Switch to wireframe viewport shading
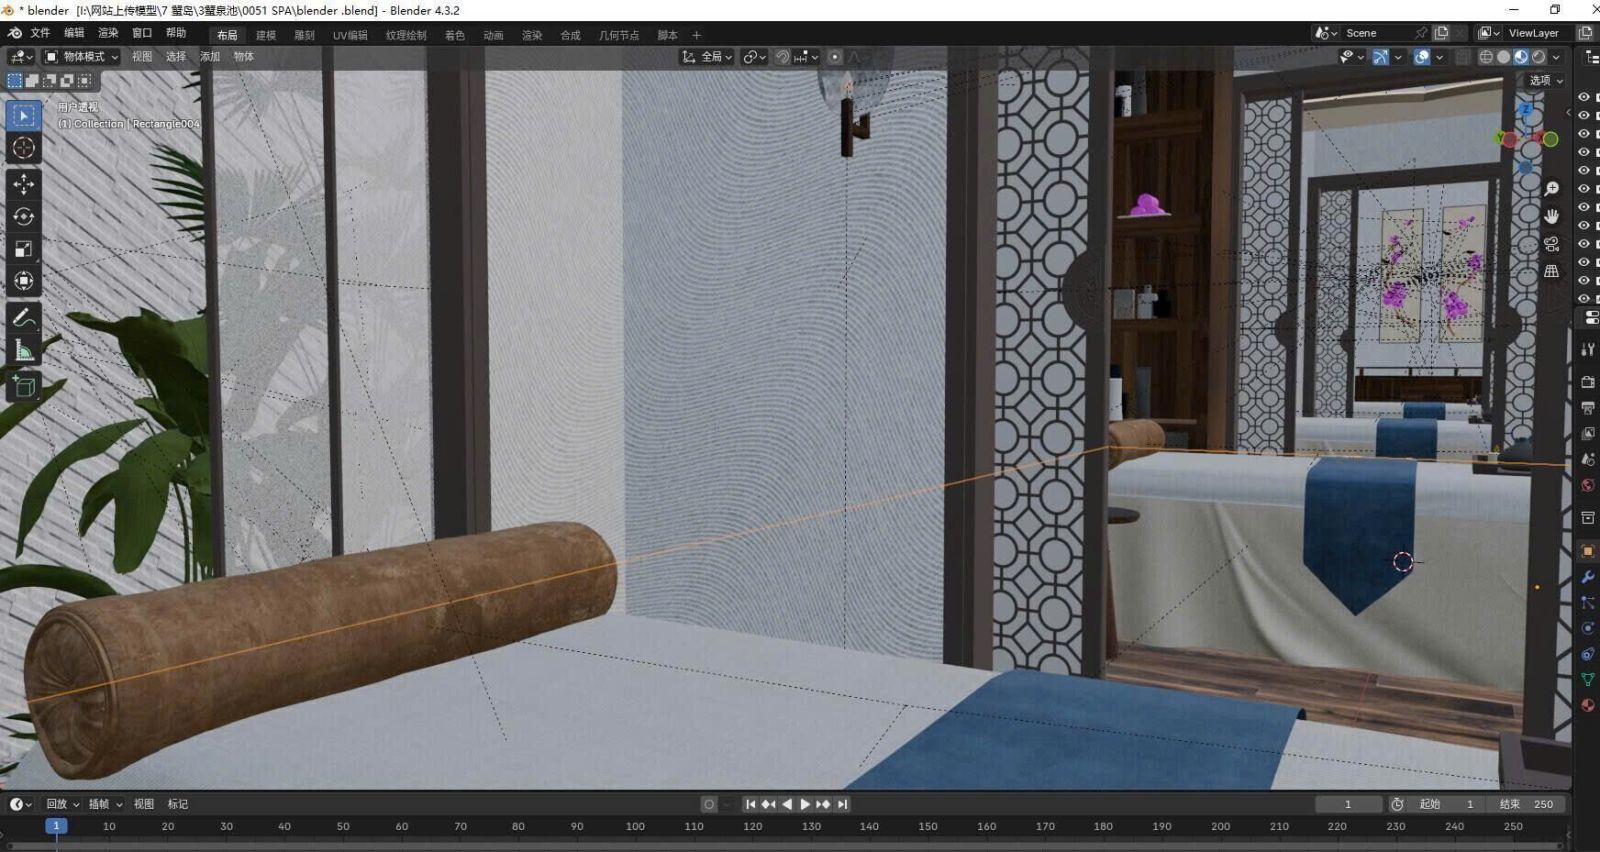 click(1486, 57)
